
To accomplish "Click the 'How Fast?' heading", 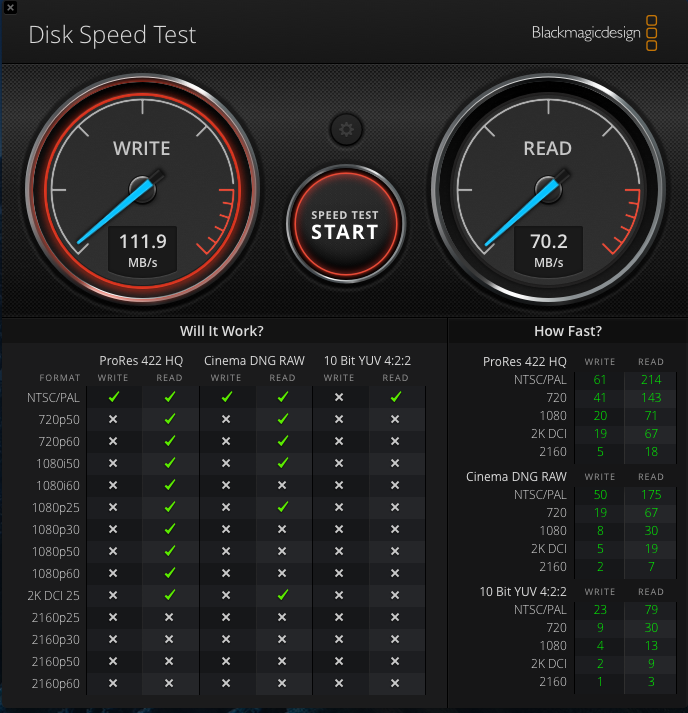I will (568, 331).
